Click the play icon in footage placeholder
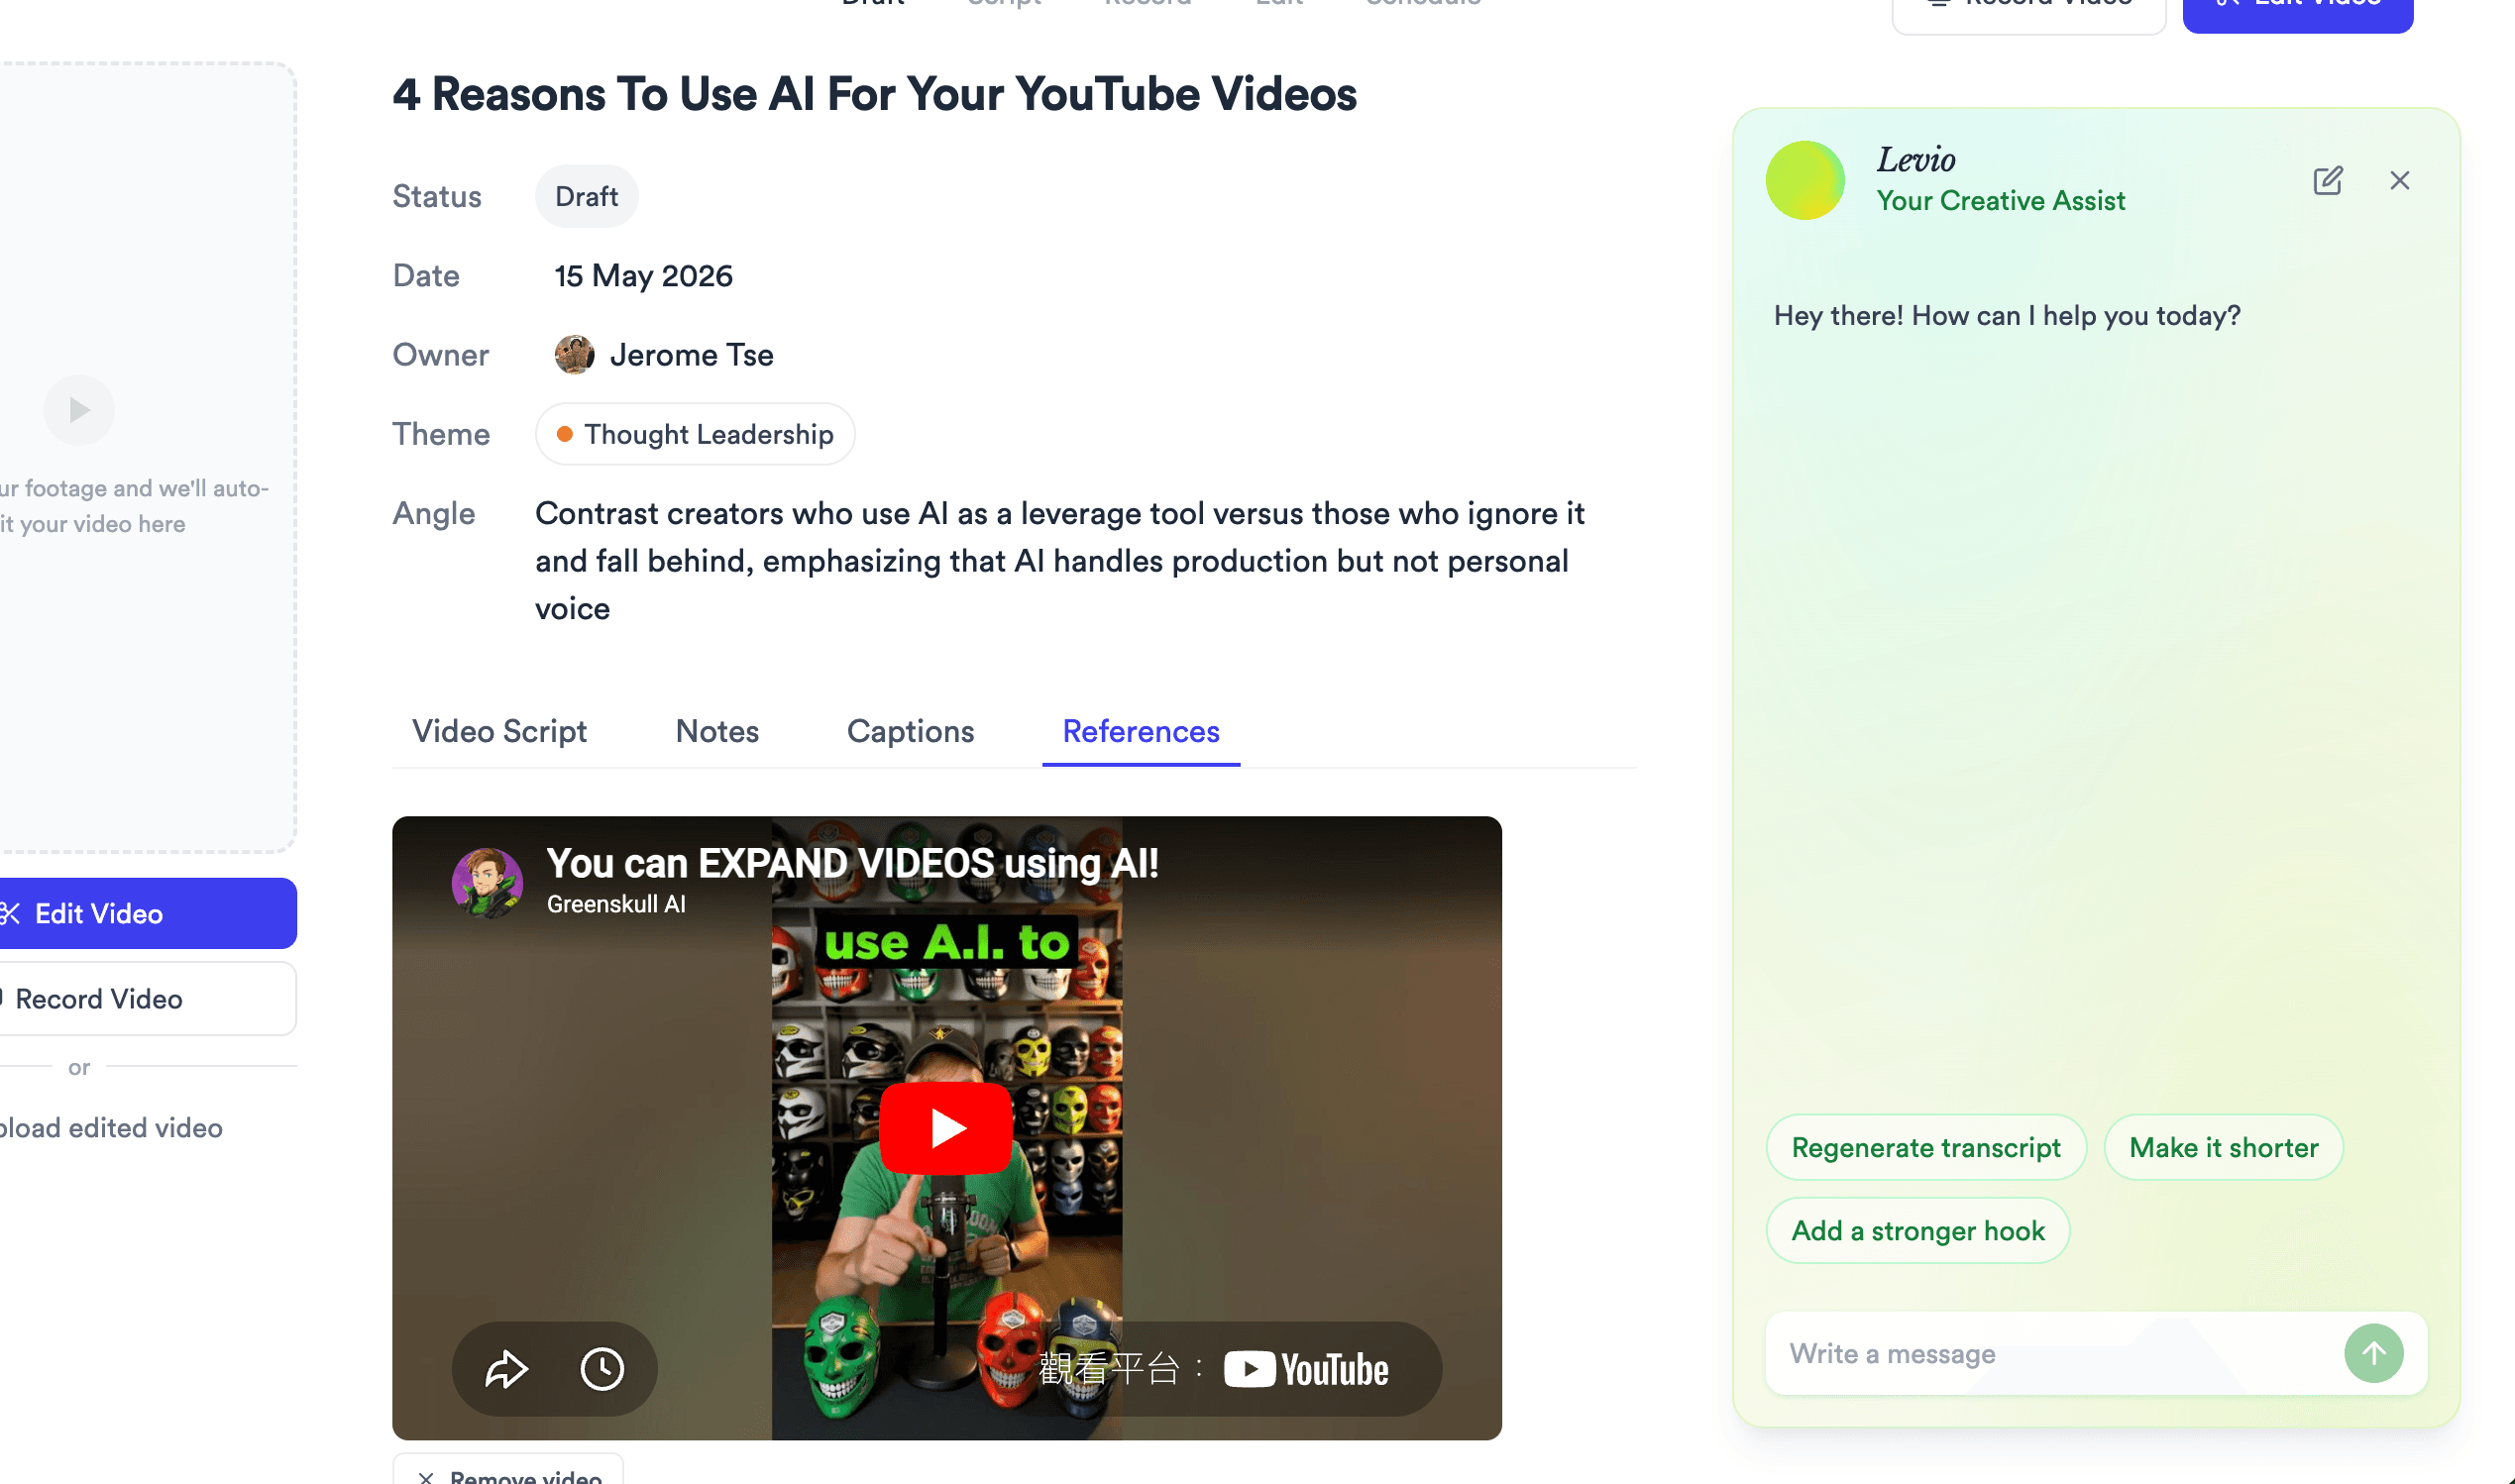 [79, 410]
